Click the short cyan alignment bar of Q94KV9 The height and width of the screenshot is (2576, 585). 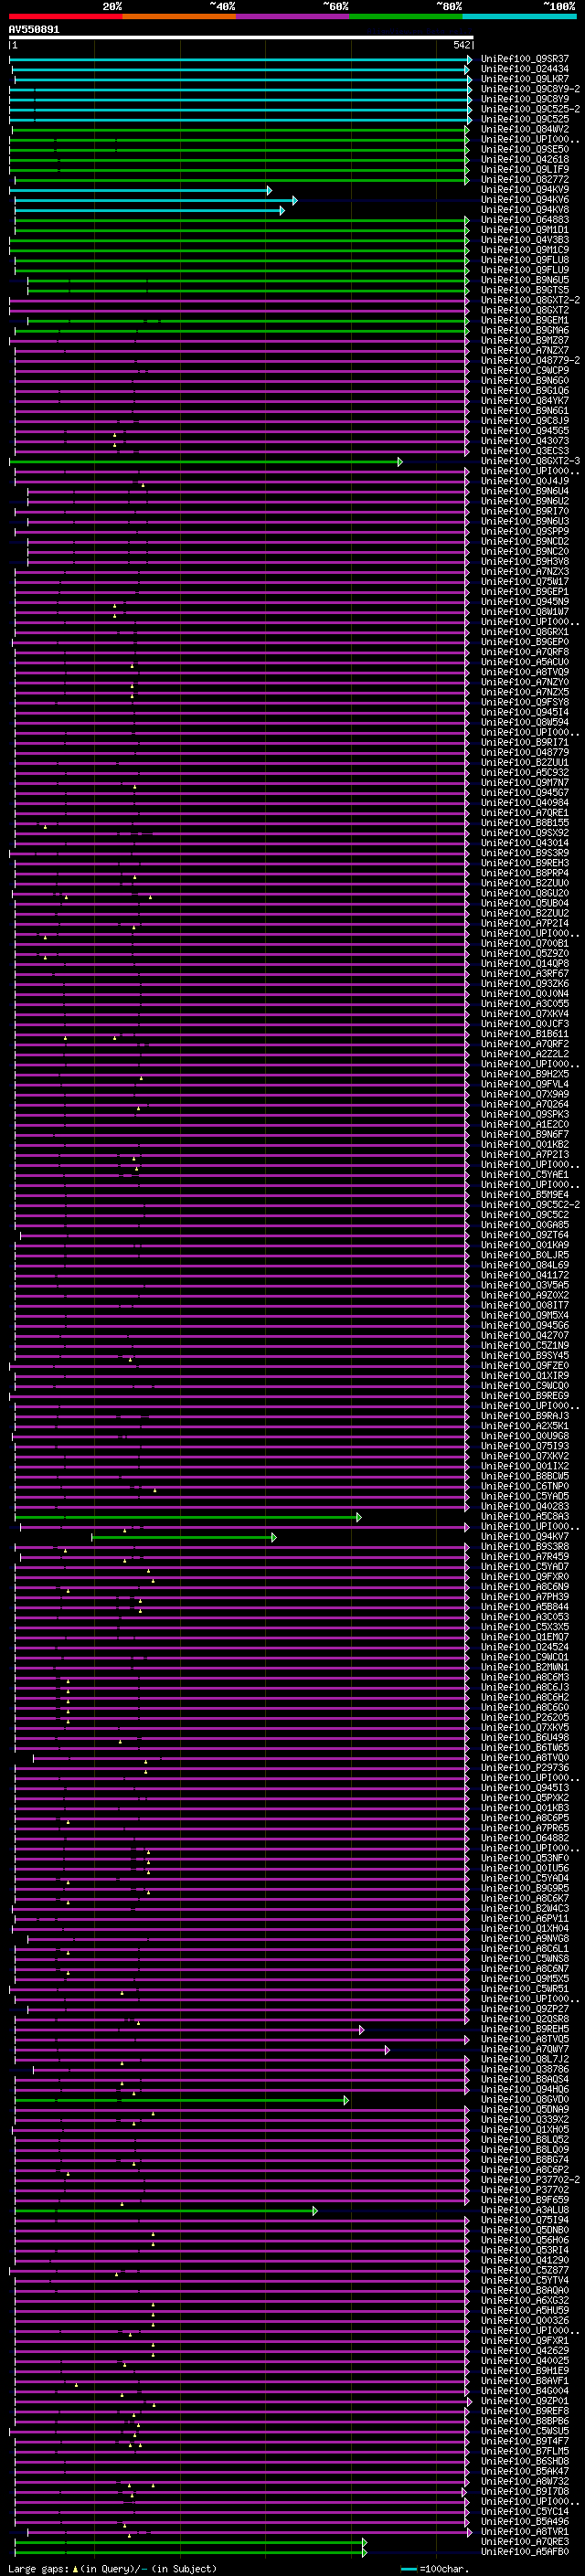pos(140,190)
